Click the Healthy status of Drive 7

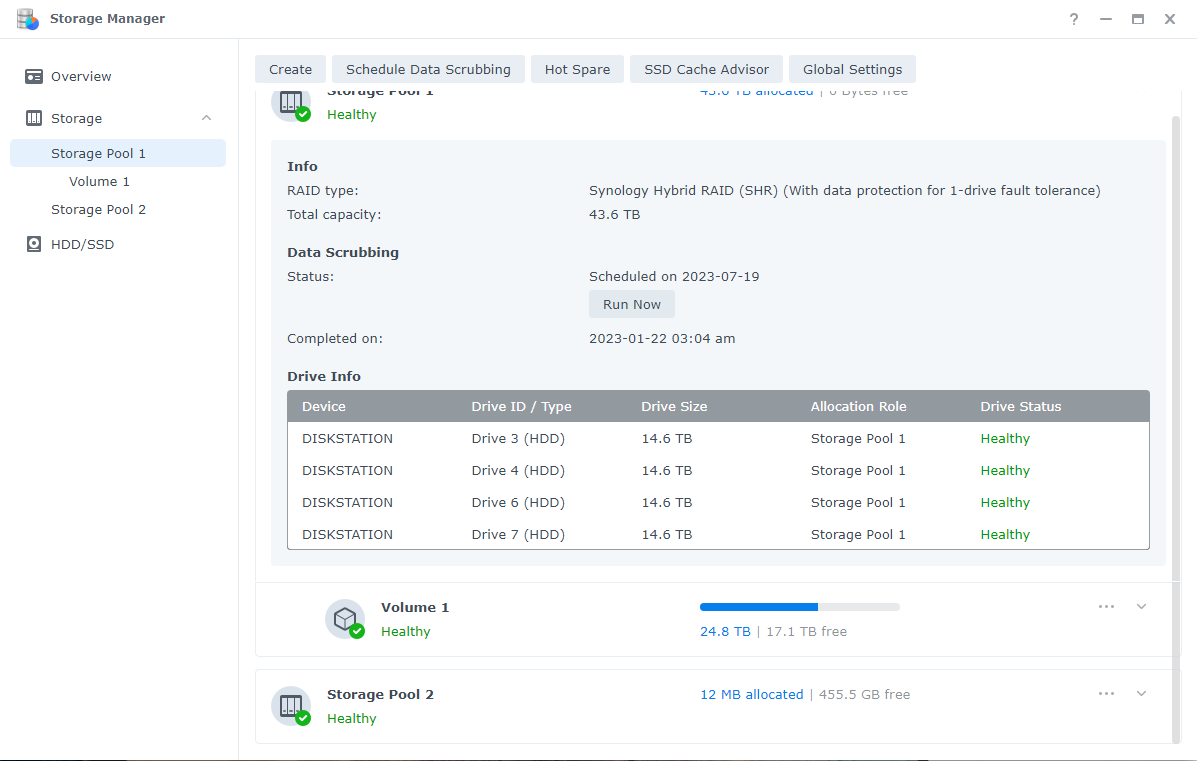[x=1005, y=535]
